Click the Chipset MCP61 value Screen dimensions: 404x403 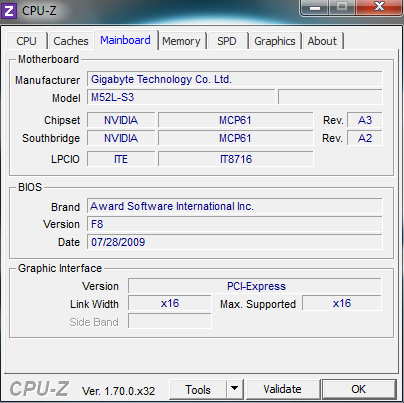[x=235, y=120]
